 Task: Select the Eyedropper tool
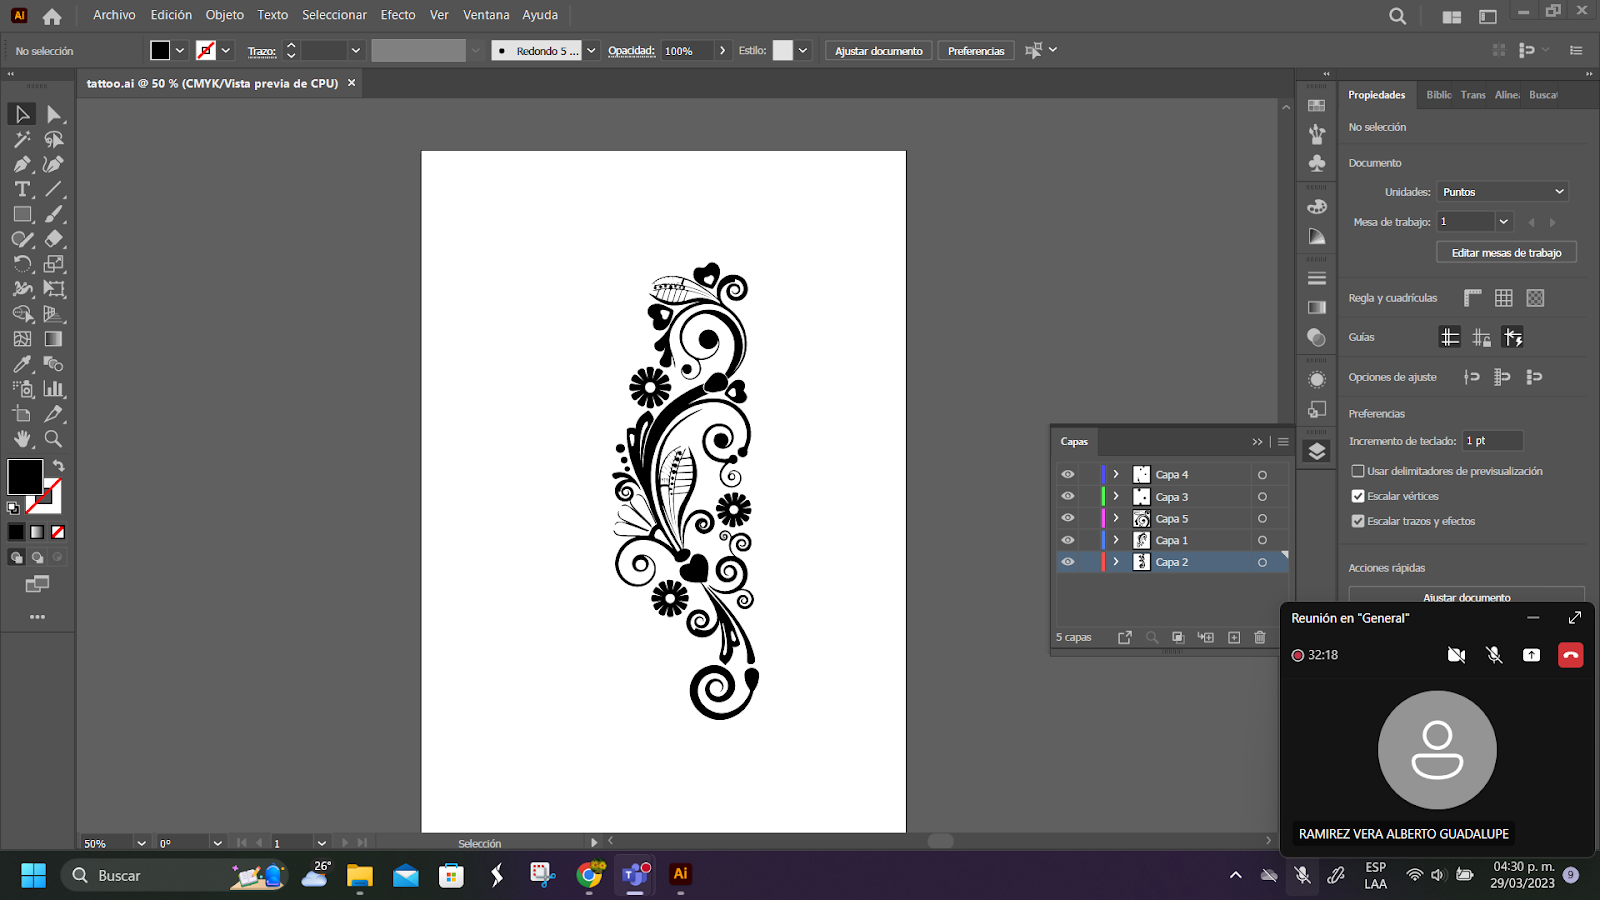pos(22,364)
